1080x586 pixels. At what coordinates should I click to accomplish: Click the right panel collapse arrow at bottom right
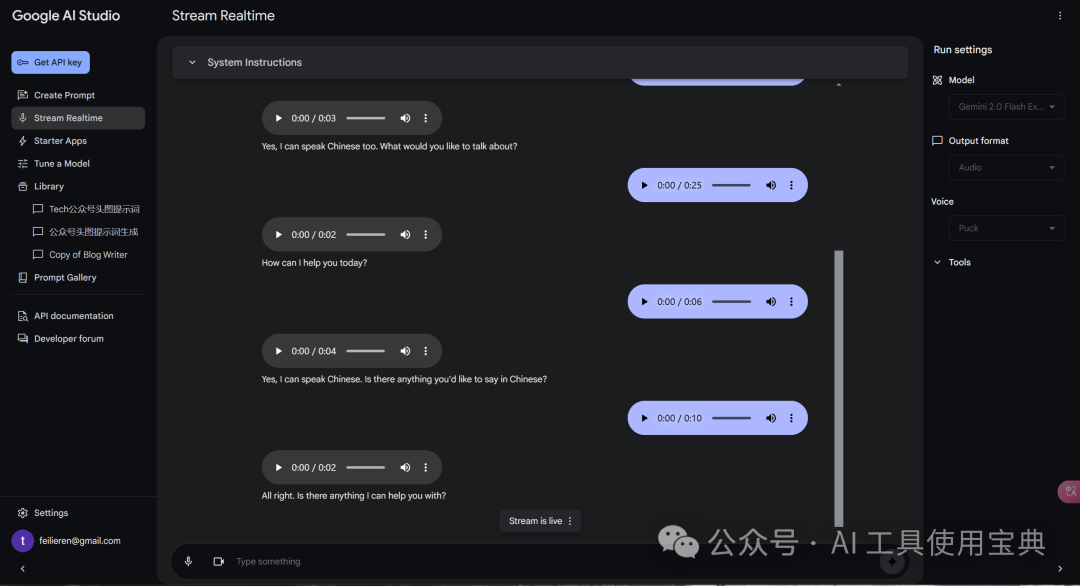pyautogui.click(x=1060, y=569)
